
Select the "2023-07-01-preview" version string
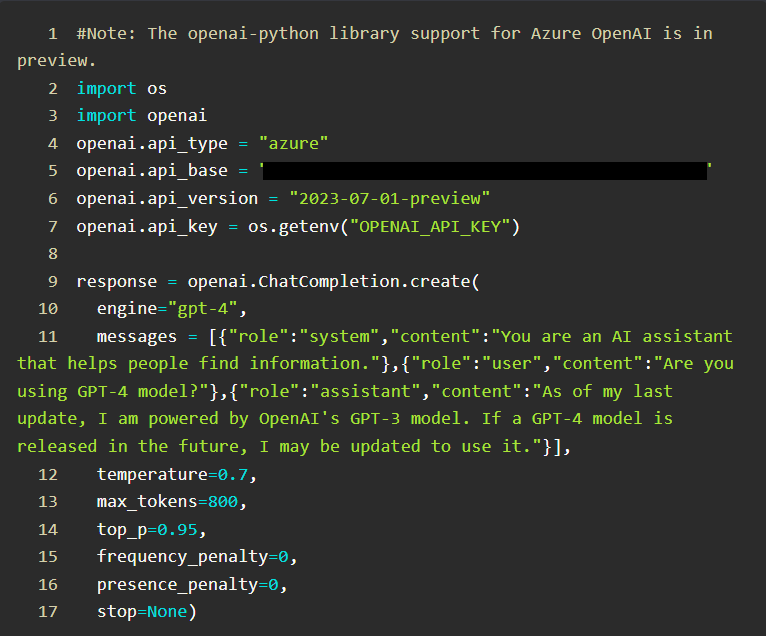(x=389, y=199)
